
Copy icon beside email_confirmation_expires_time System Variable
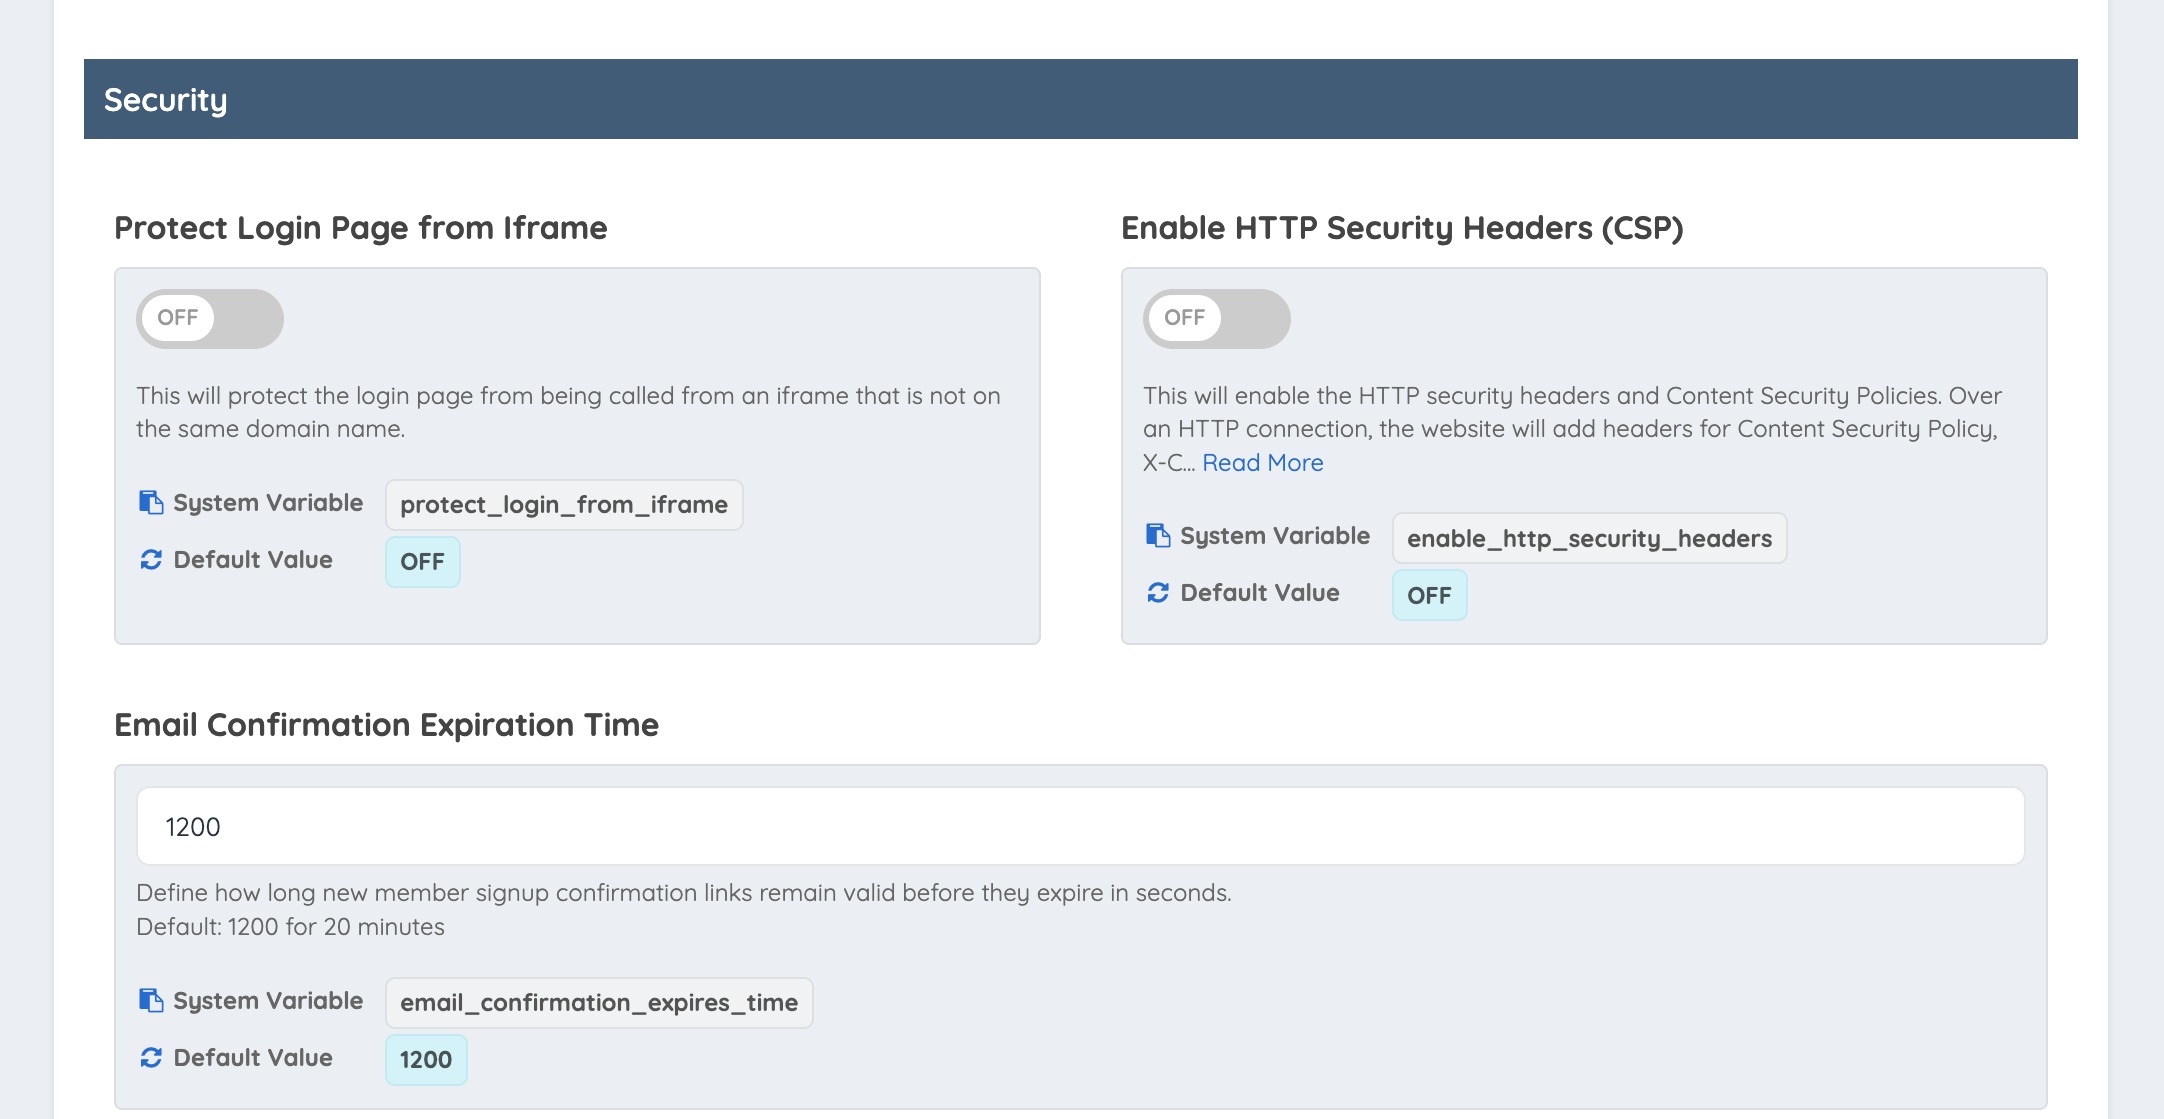coord(151,1001)
